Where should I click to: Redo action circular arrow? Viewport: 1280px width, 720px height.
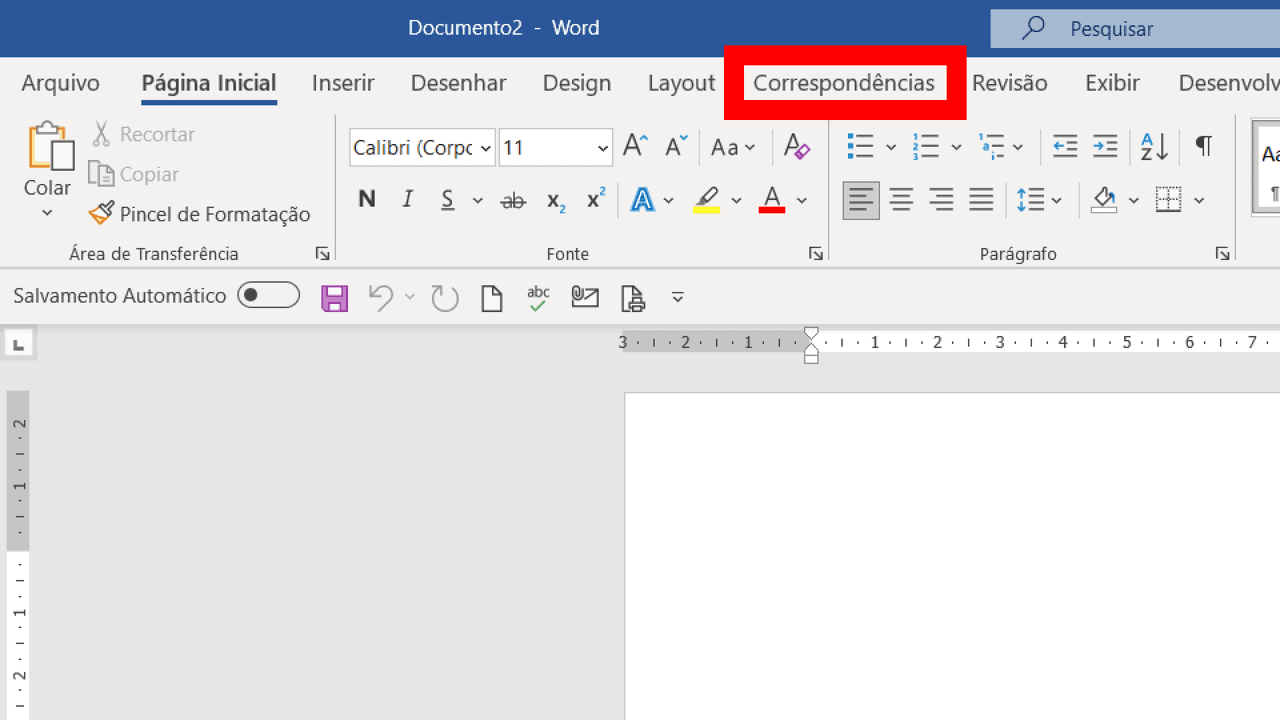[445, 298]
